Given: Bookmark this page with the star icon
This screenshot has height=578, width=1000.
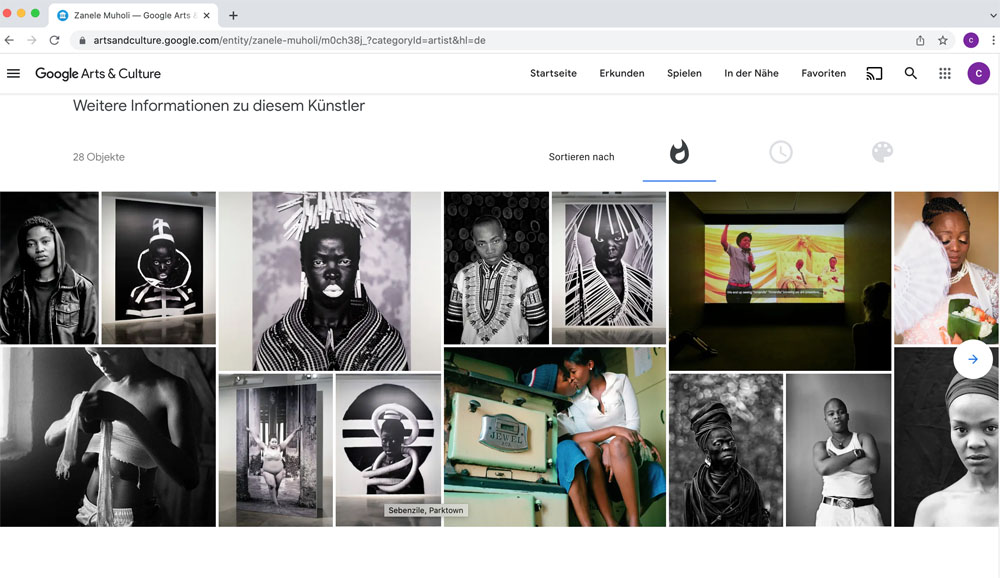Looking at the screenshot, I should pyautogui.click(x=943, y=40).
